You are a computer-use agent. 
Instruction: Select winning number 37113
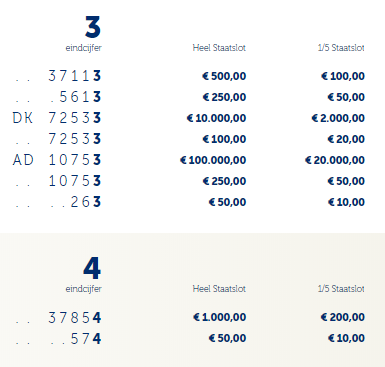point(74,76)
